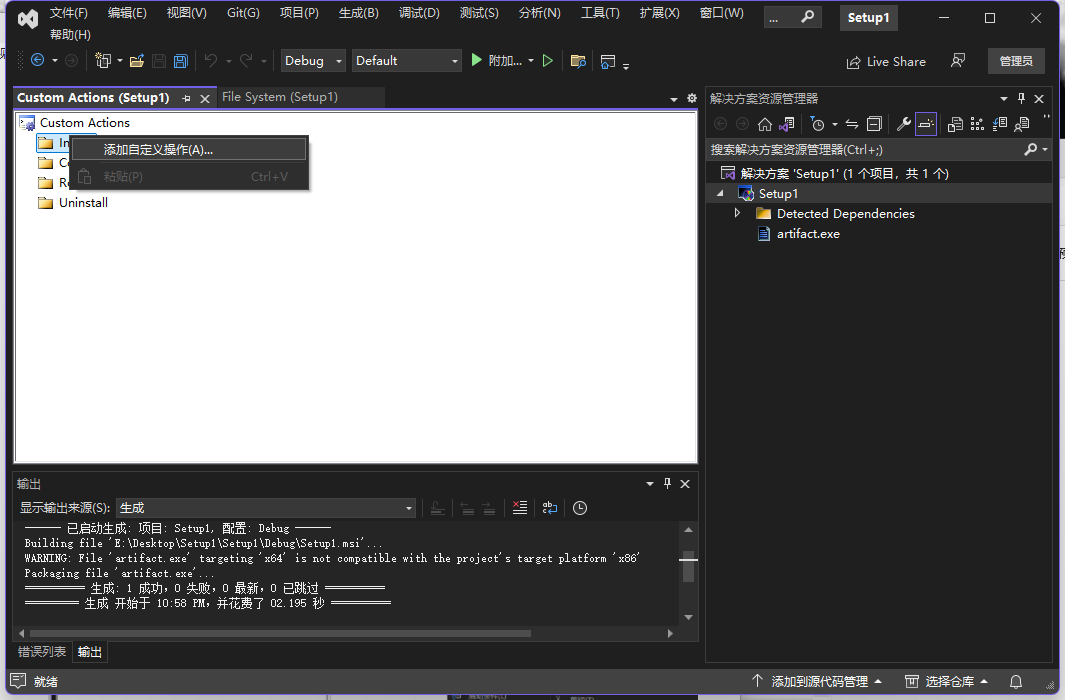Pin the Custom Actions (Setup1) tab
The width and height of the screenshot is (1065, 700).
[186, 98]
